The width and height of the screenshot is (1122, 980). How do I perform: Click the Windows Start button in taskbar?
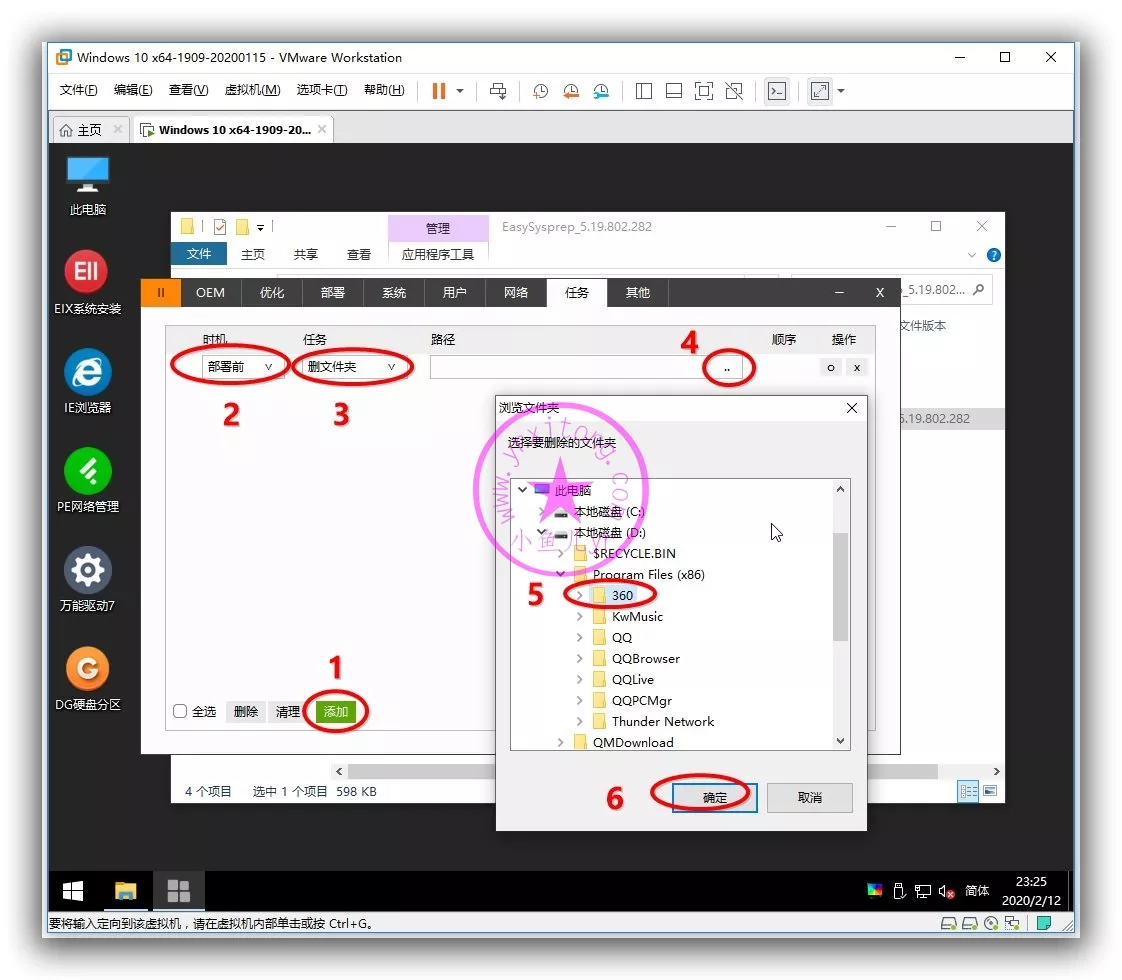(x=73, y=891)
